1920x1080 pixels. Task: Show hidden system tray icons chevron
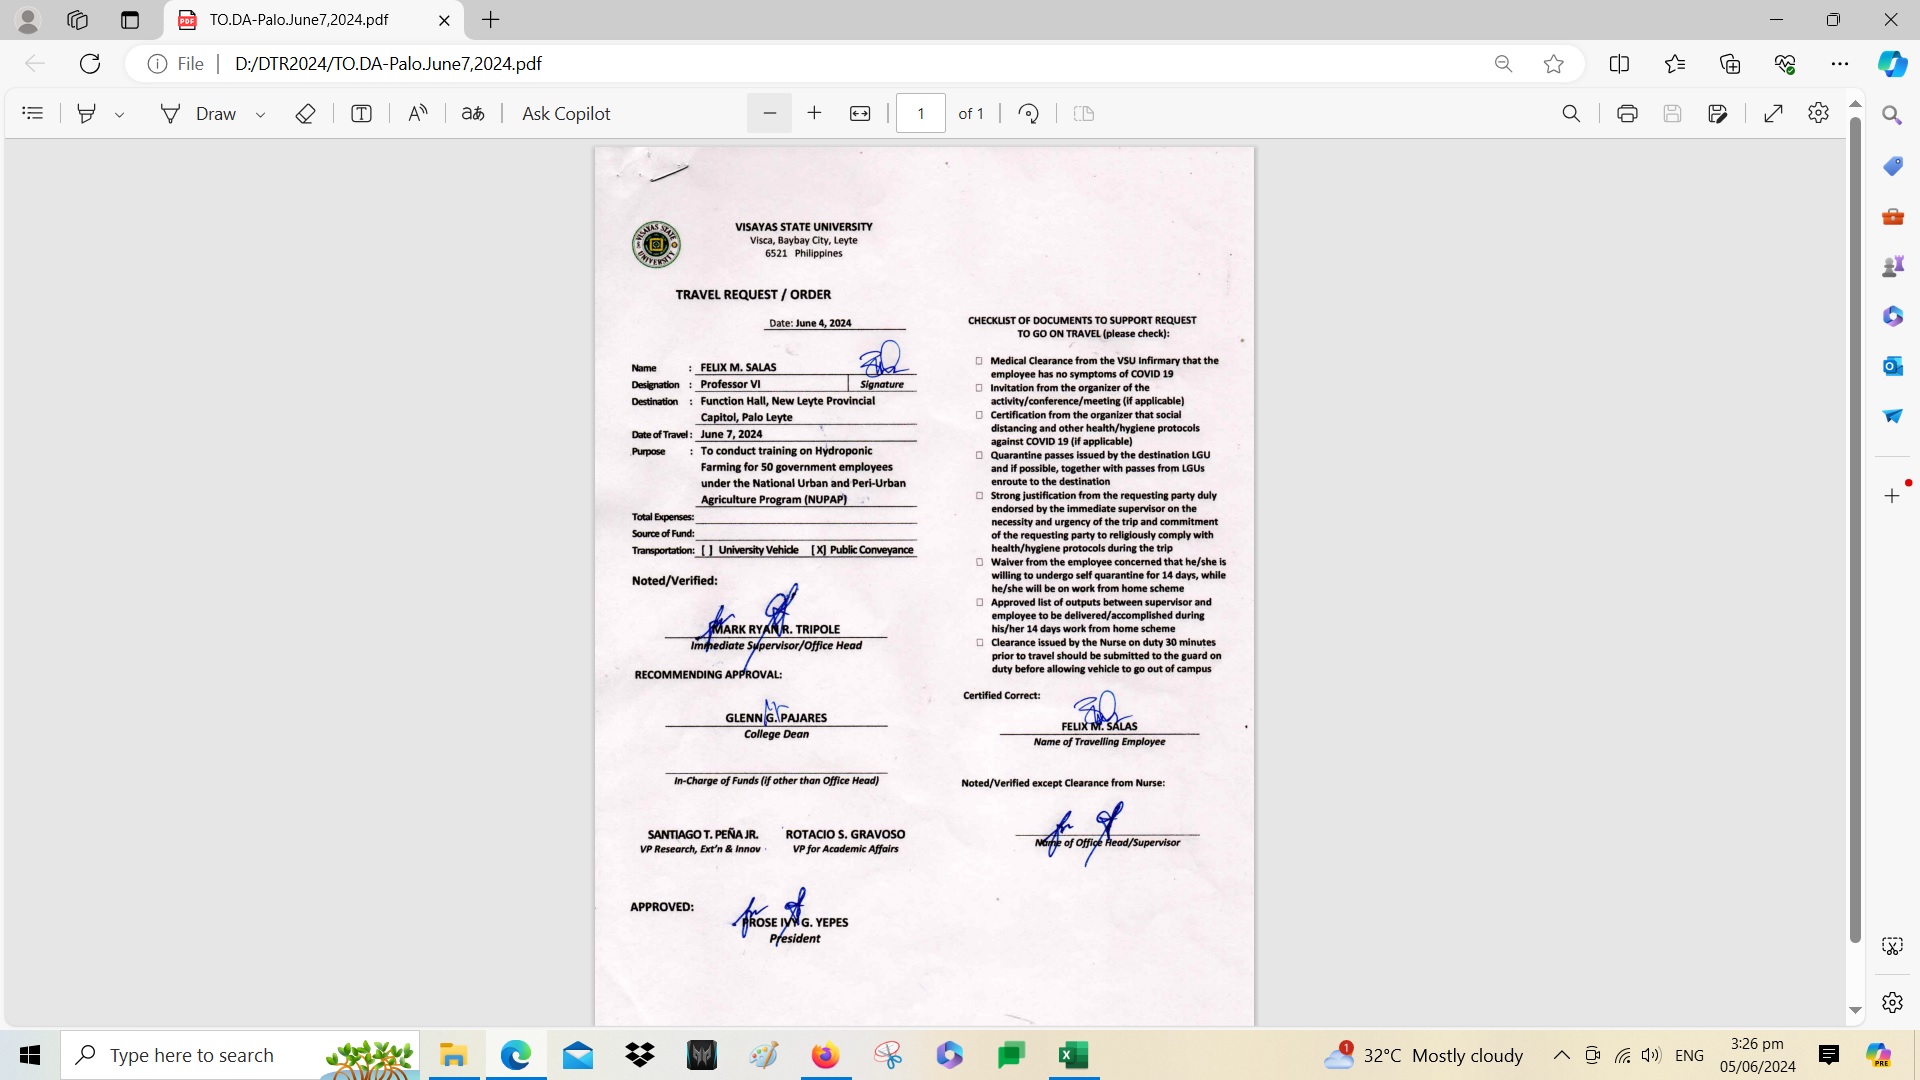point(1561,1055)
